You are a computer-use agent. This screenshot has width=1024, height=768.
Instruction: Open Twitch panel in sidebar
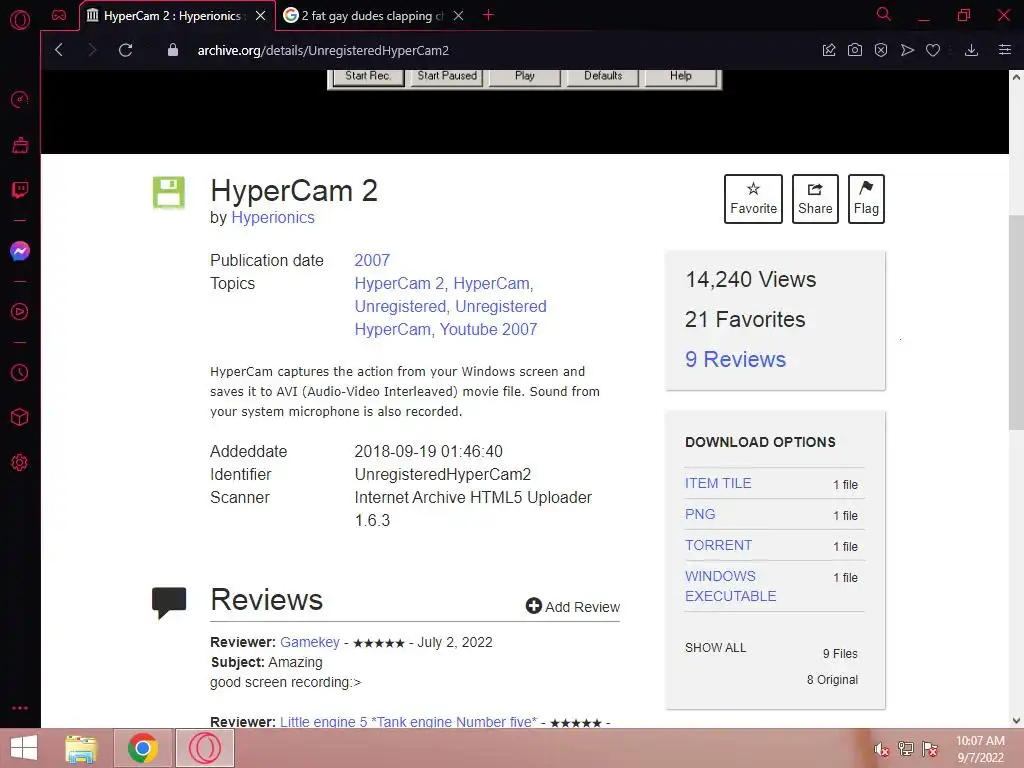point(20,189)
